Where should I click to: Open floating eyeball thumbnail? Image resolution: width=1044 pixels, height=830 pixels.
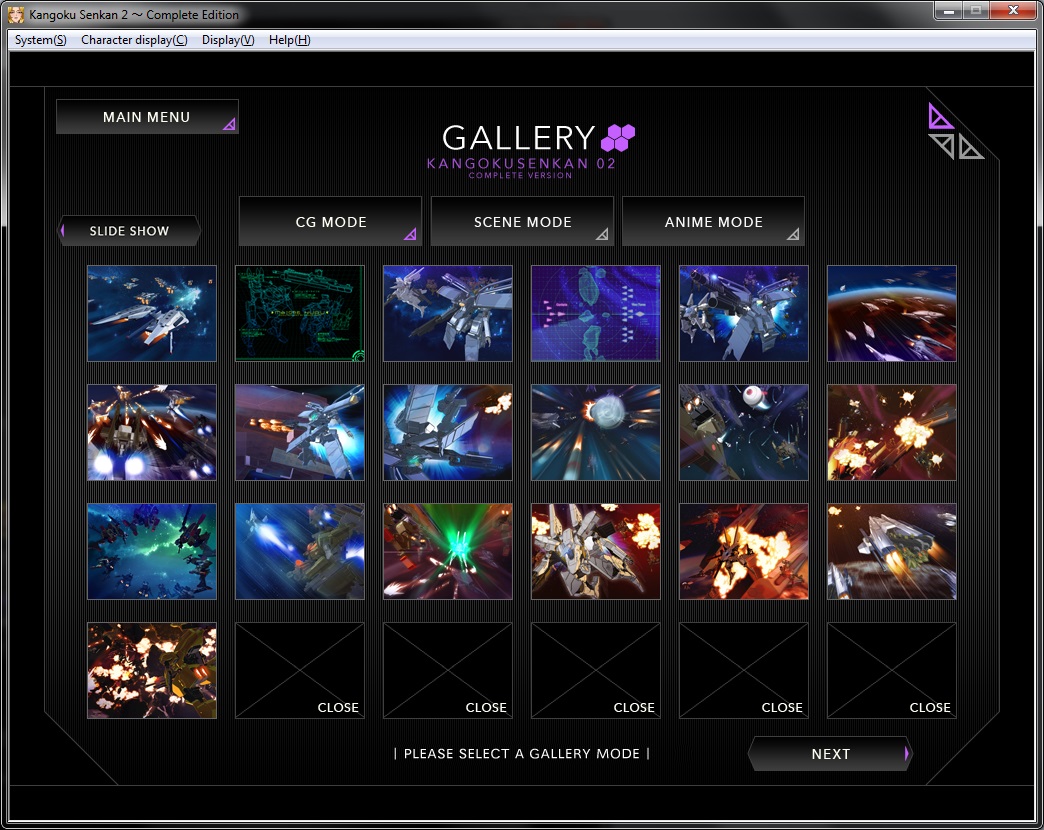click(x=744, y=432)
